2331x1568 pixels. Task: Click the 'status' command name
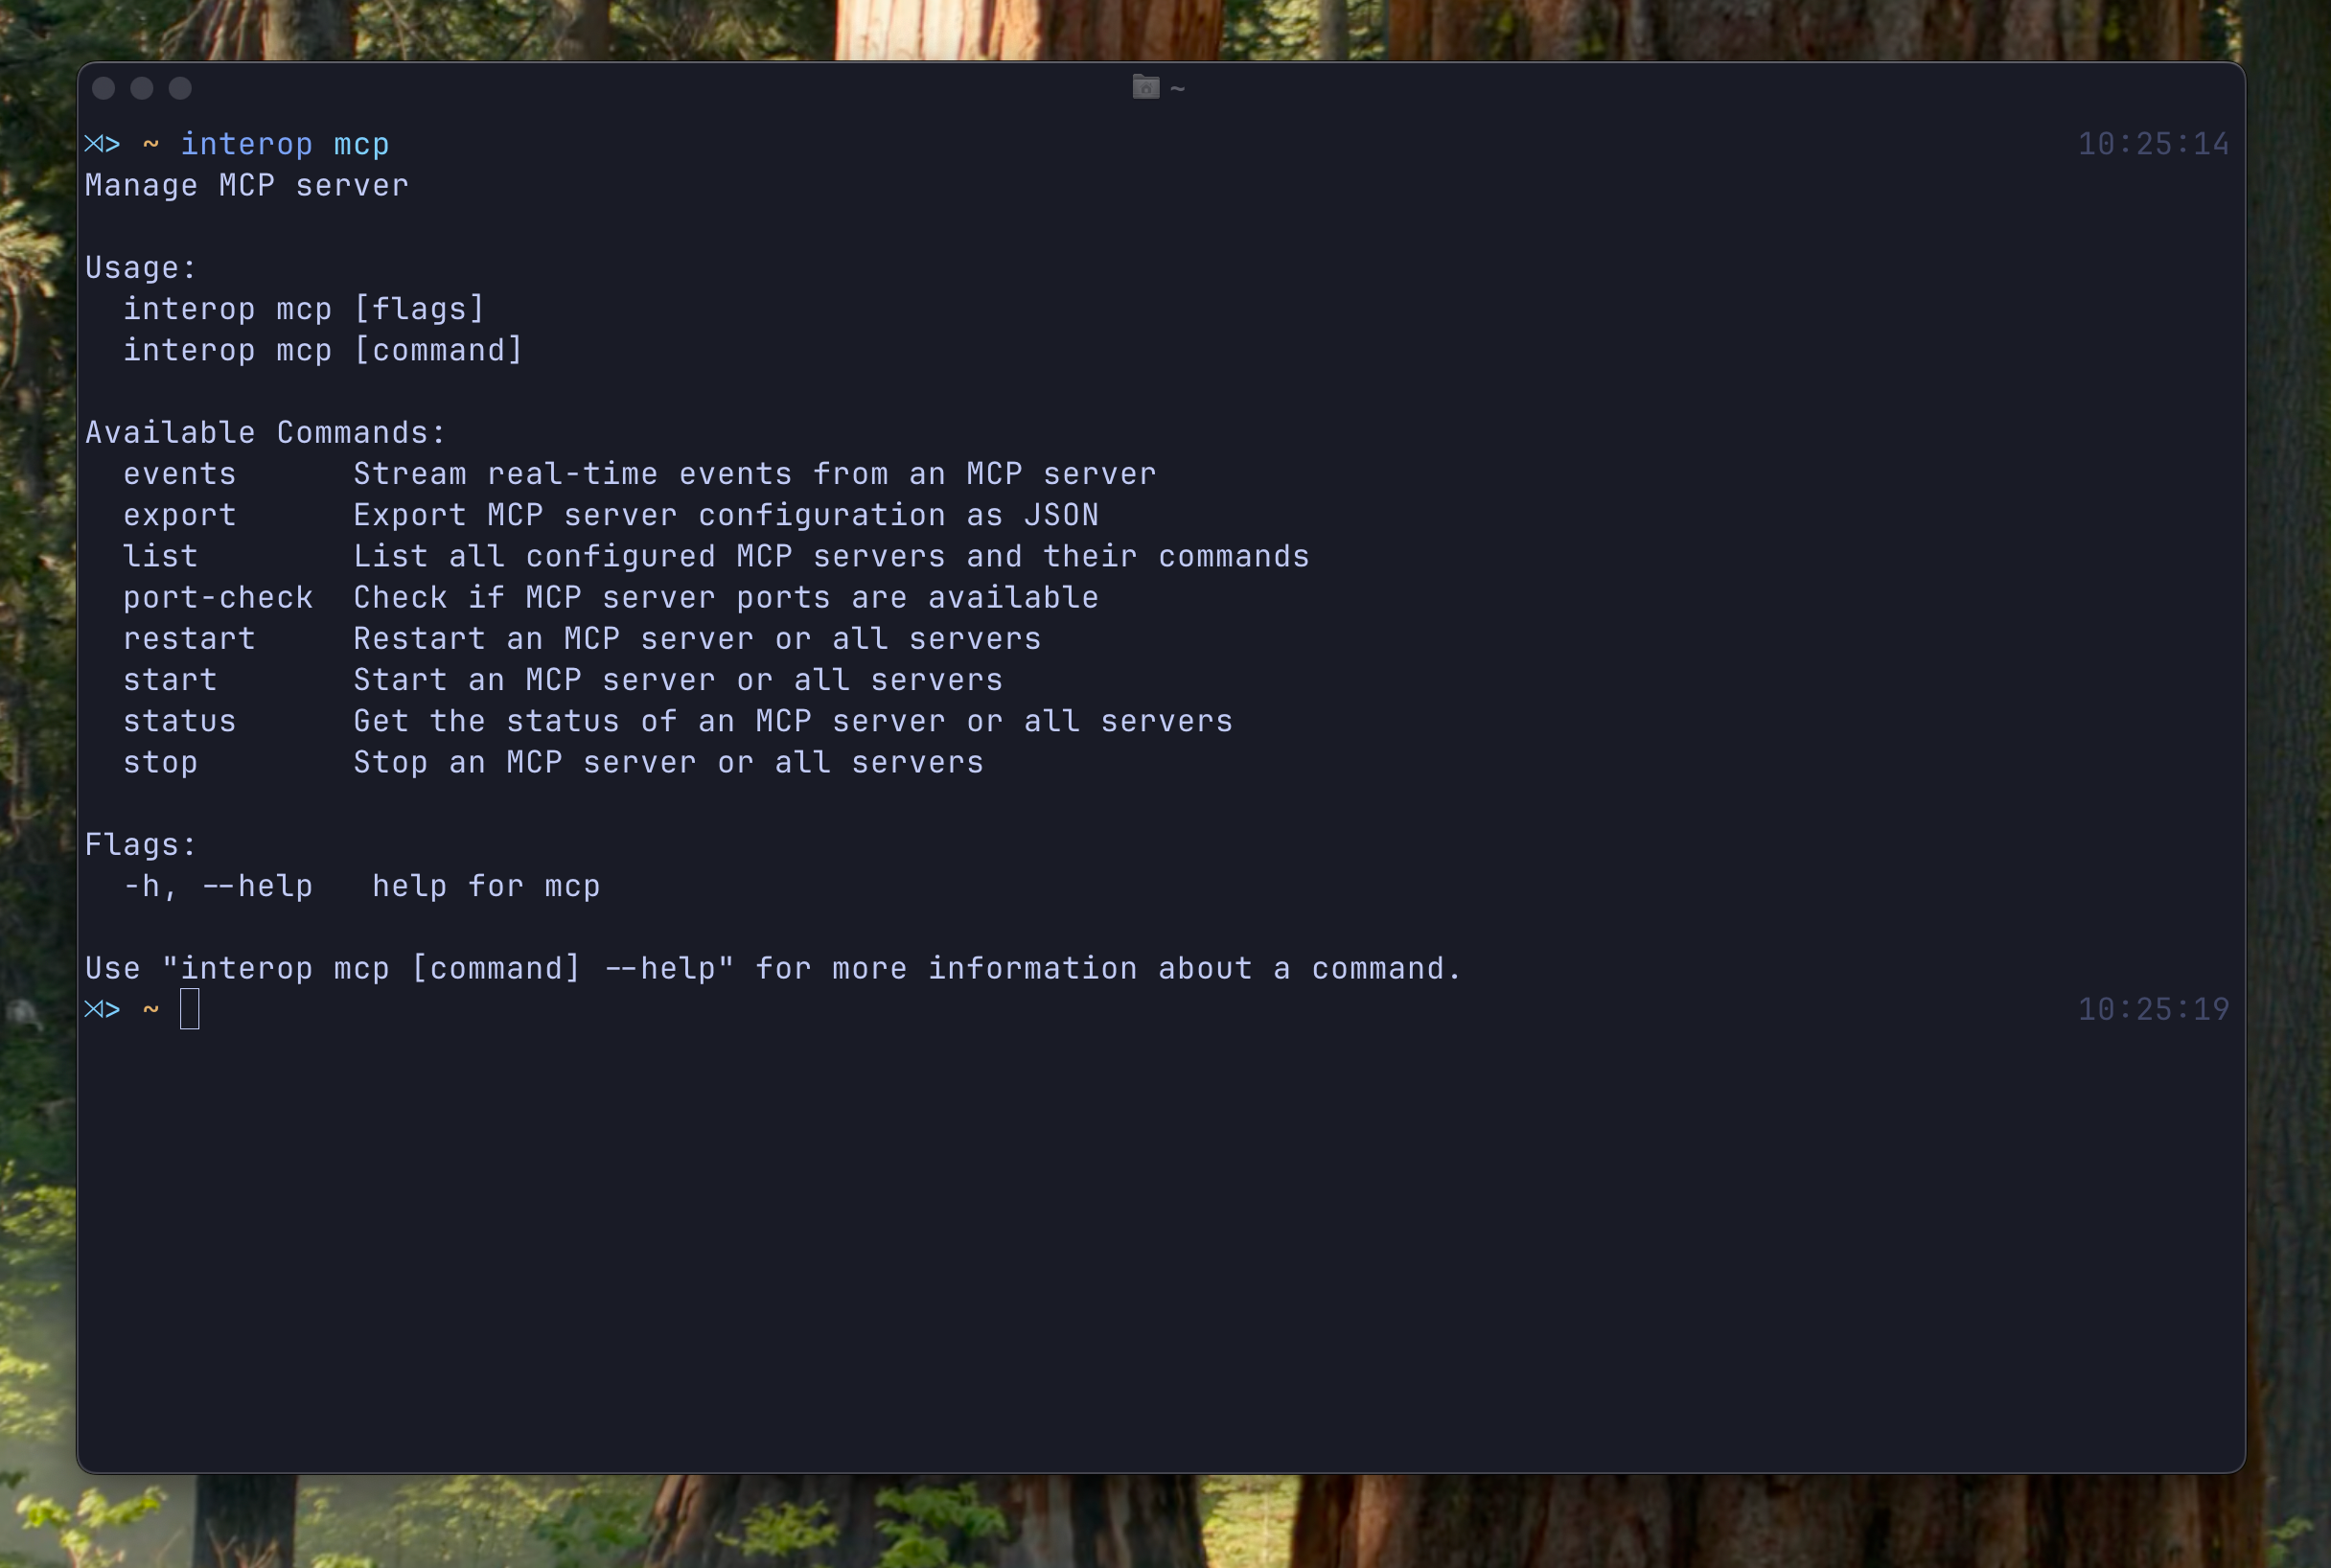click(180, 721)
